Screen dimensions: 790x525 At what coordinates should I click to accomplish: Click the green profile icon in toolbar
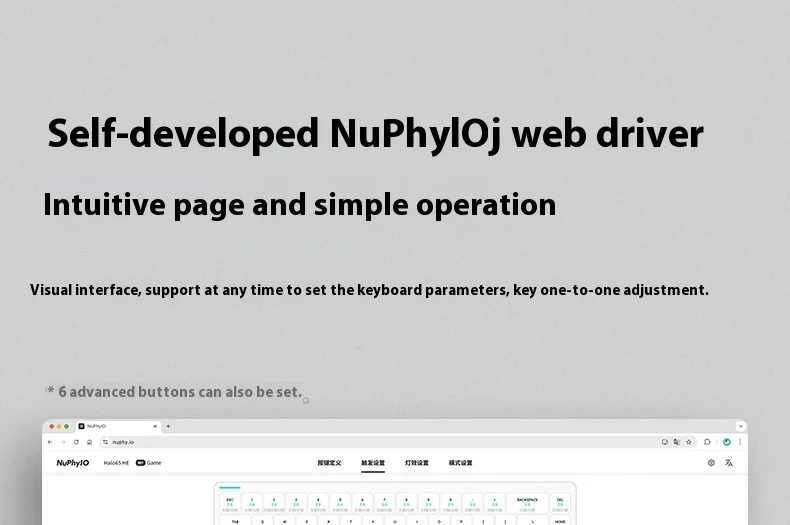tap(727, 442)
